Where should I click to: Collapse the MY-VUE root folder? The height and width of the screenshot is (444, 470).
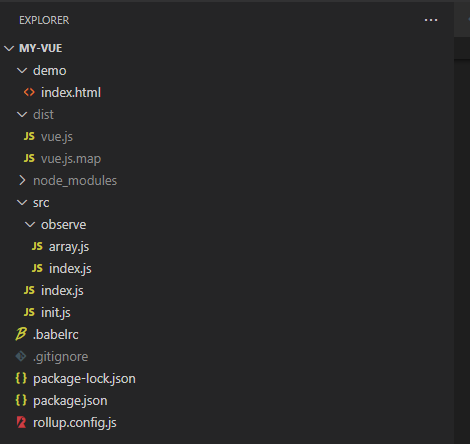pyautogui.click(x=9, y=48)
